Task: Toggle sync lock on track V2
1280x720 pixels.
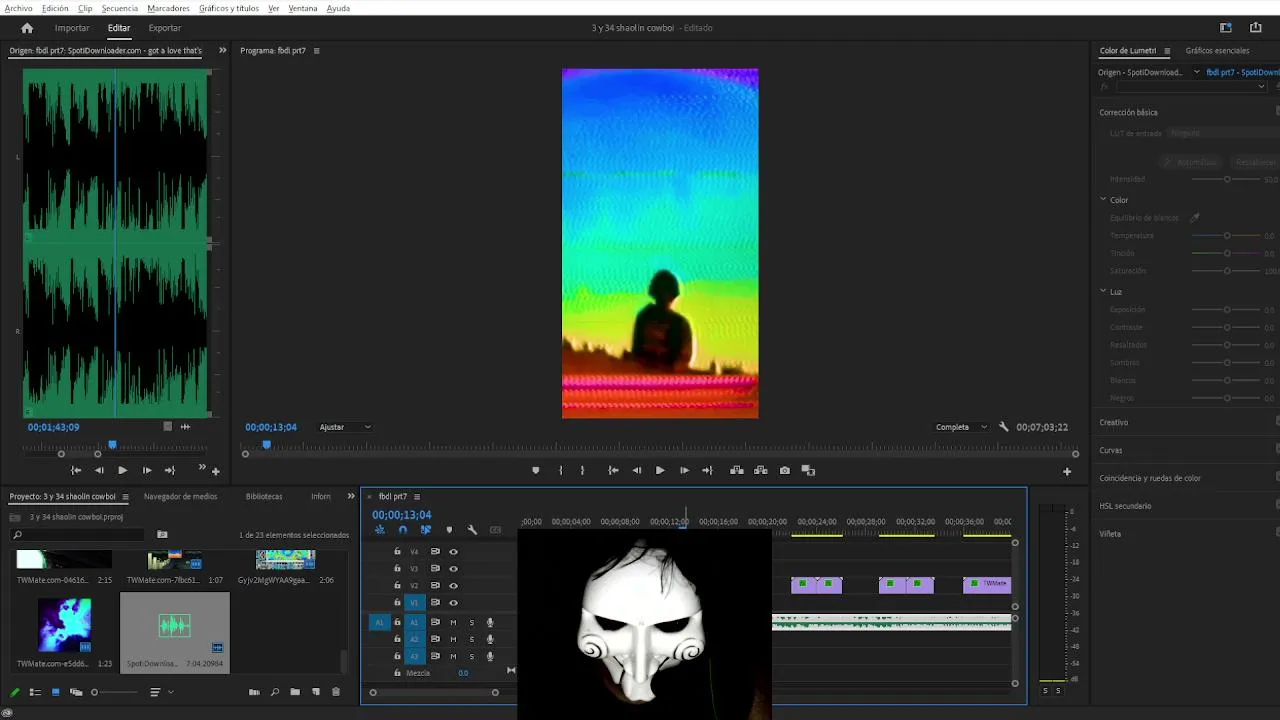Action: coord(435,586)
